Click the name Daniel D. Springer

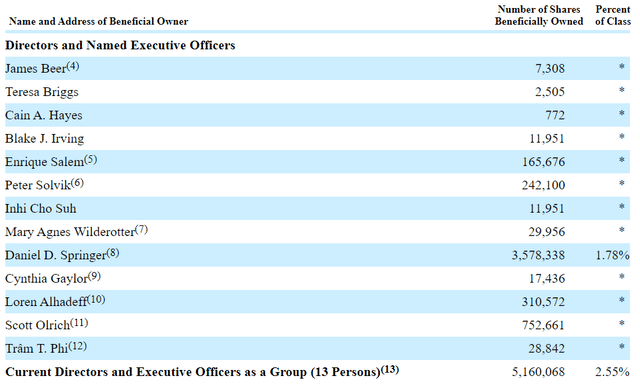click(56, 255)
